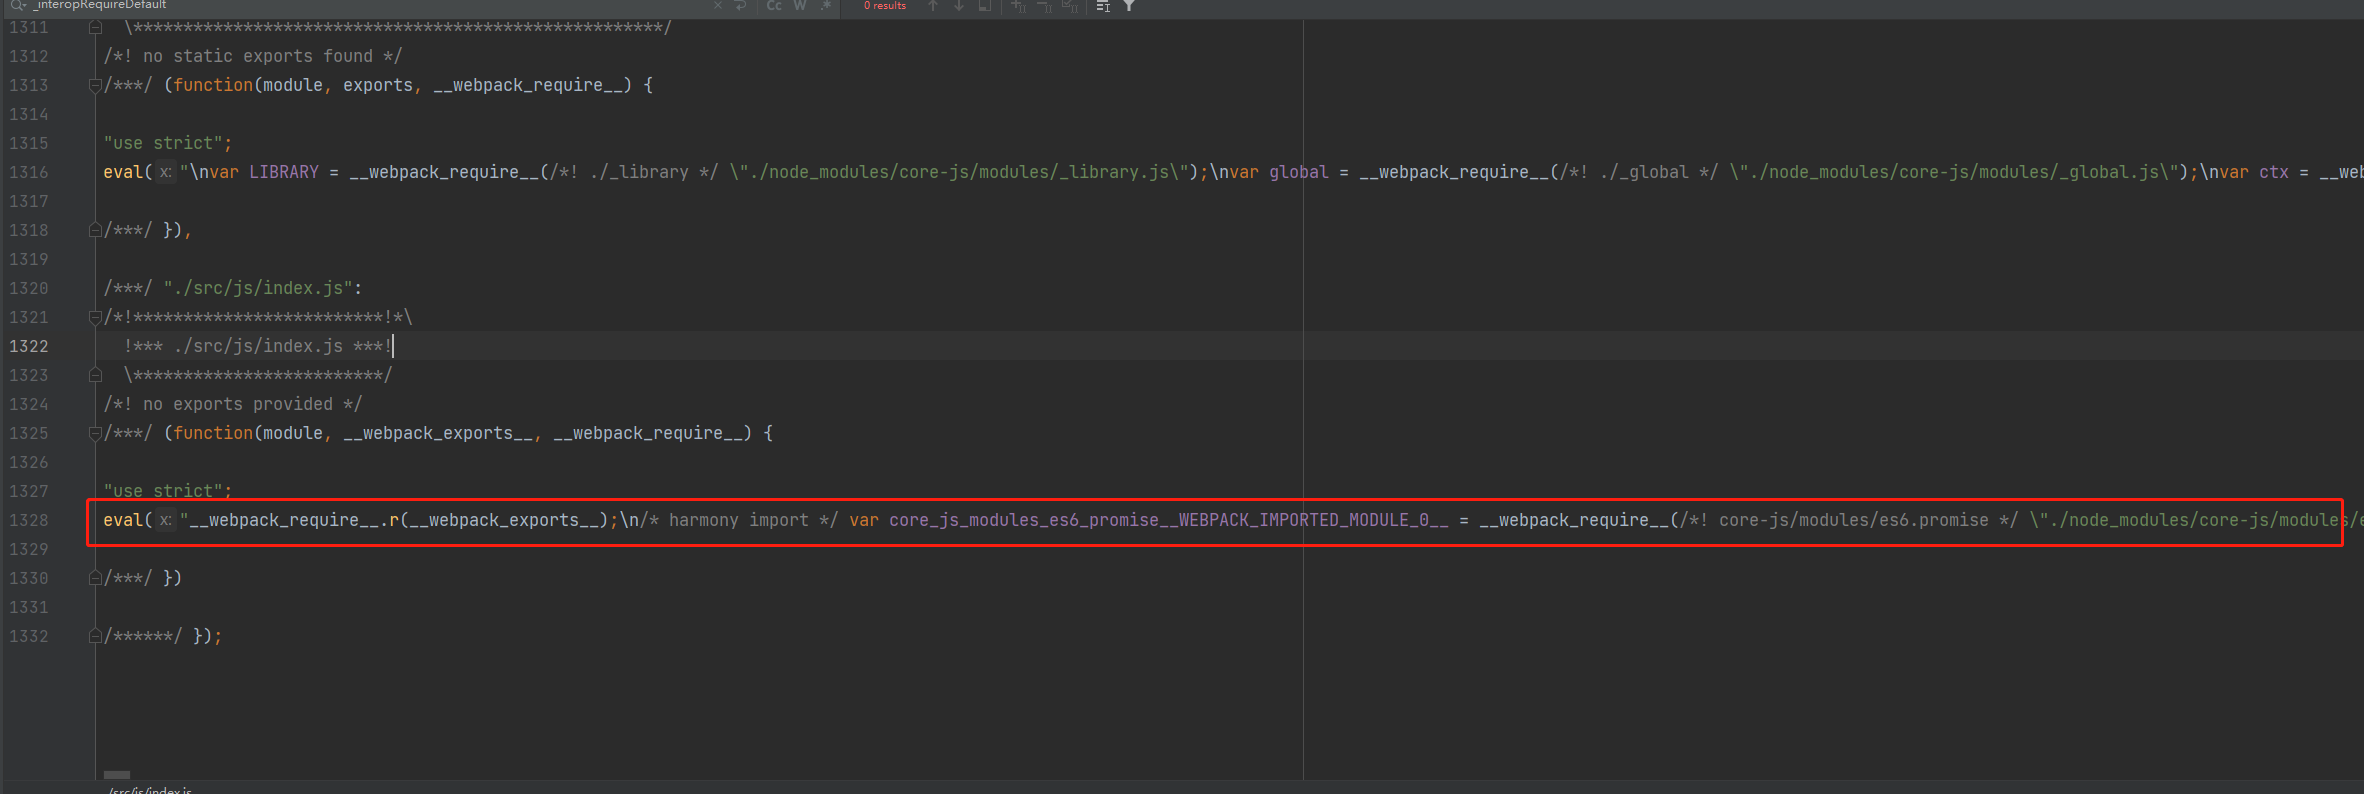Click 'exports' parameter on line 1313
This screenshot has width=2364, height=794.
tap(378, 85)
